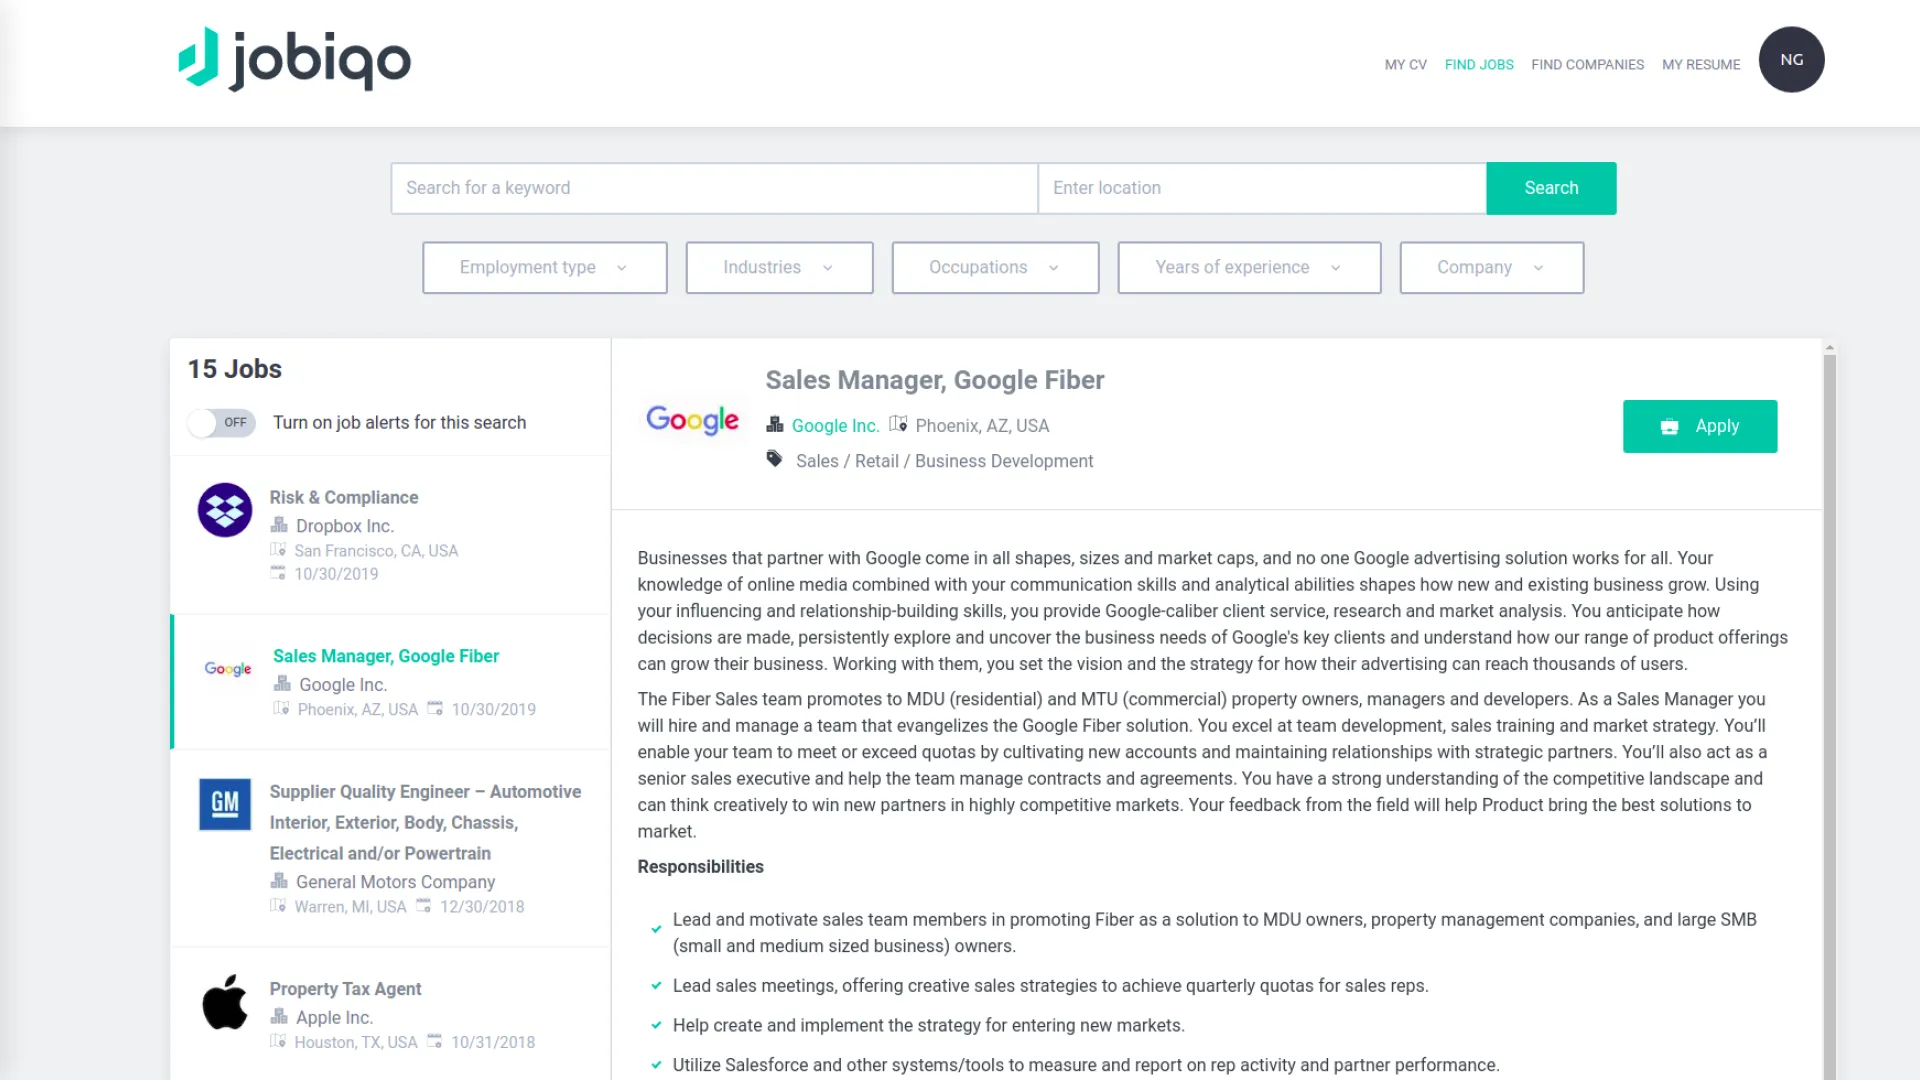Open the Industries filter dropdown
This screenshot has height=1080, width=1920.
pyautogui.click(x=779, y=268)
